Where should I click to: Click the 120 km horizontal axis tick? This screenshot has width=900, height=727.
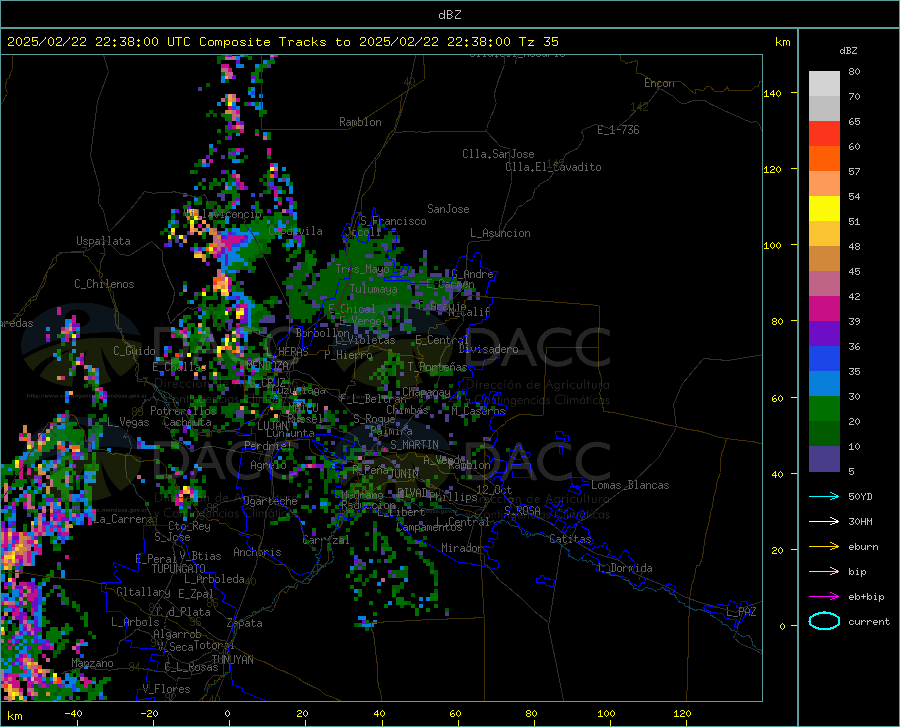[x=682, y=714]
